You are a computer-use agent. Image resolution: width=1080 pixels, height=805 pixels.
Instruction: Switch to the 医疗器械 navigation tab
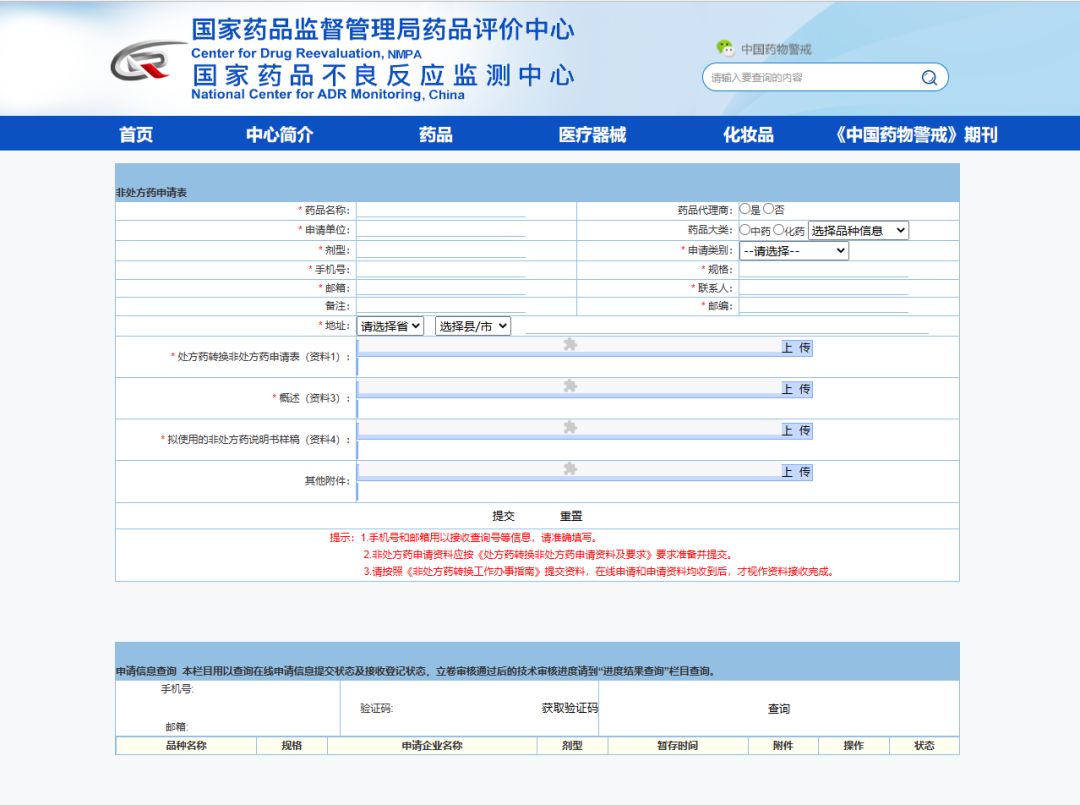[589, 132]
